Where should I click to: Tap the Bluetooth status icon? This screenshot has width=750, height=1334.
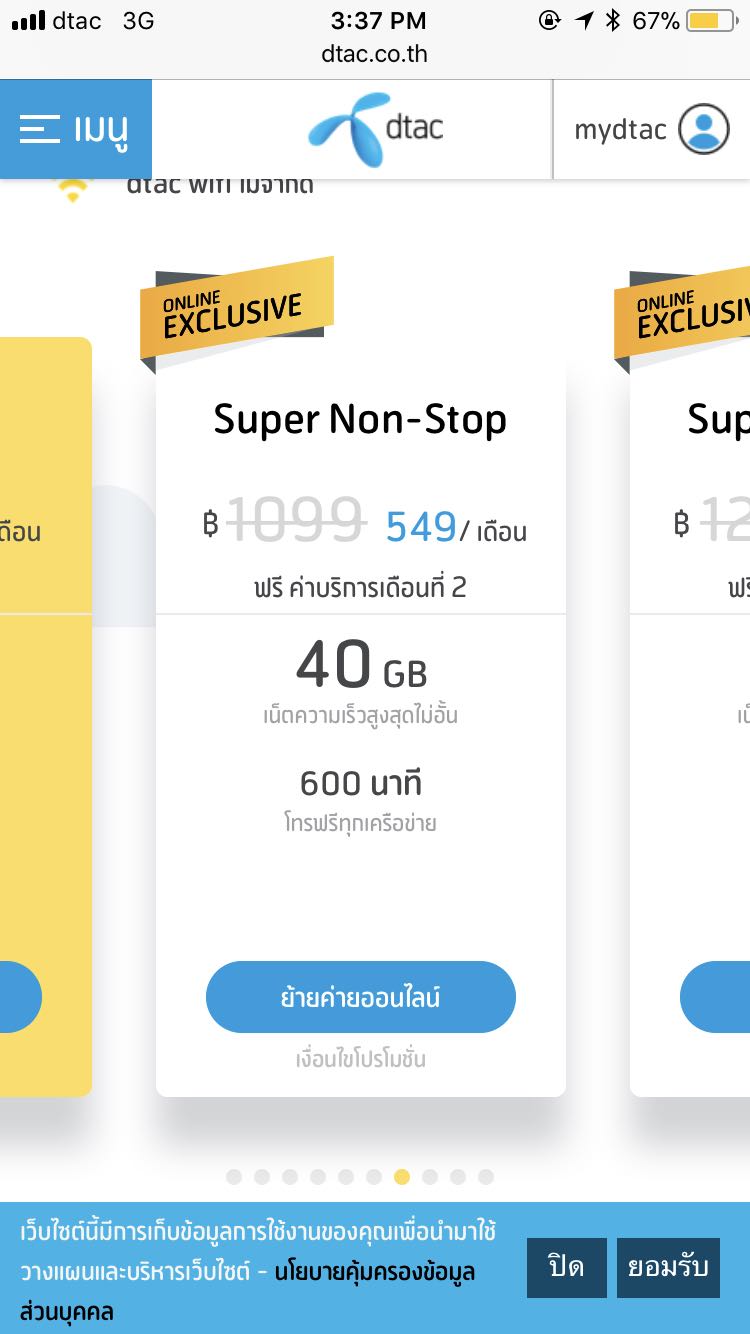(x=612, y=21)
